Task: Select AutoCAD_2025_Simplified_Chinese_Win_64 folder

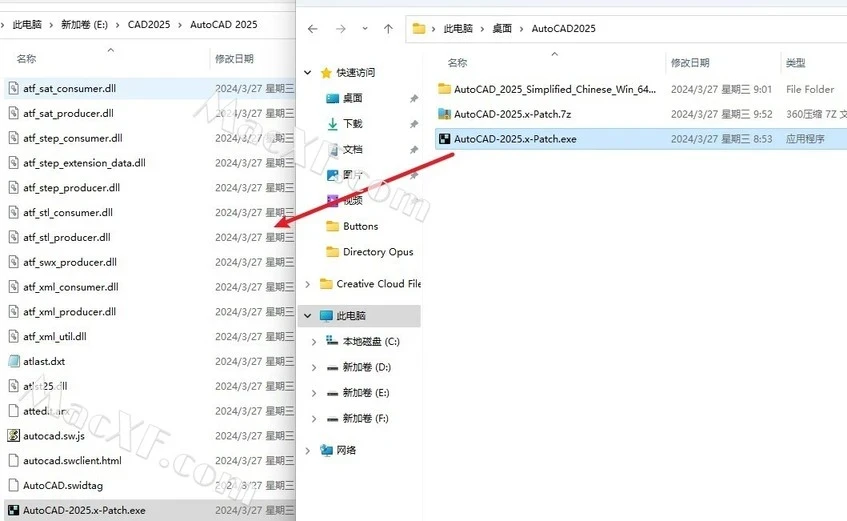Action: coord(555,89)
